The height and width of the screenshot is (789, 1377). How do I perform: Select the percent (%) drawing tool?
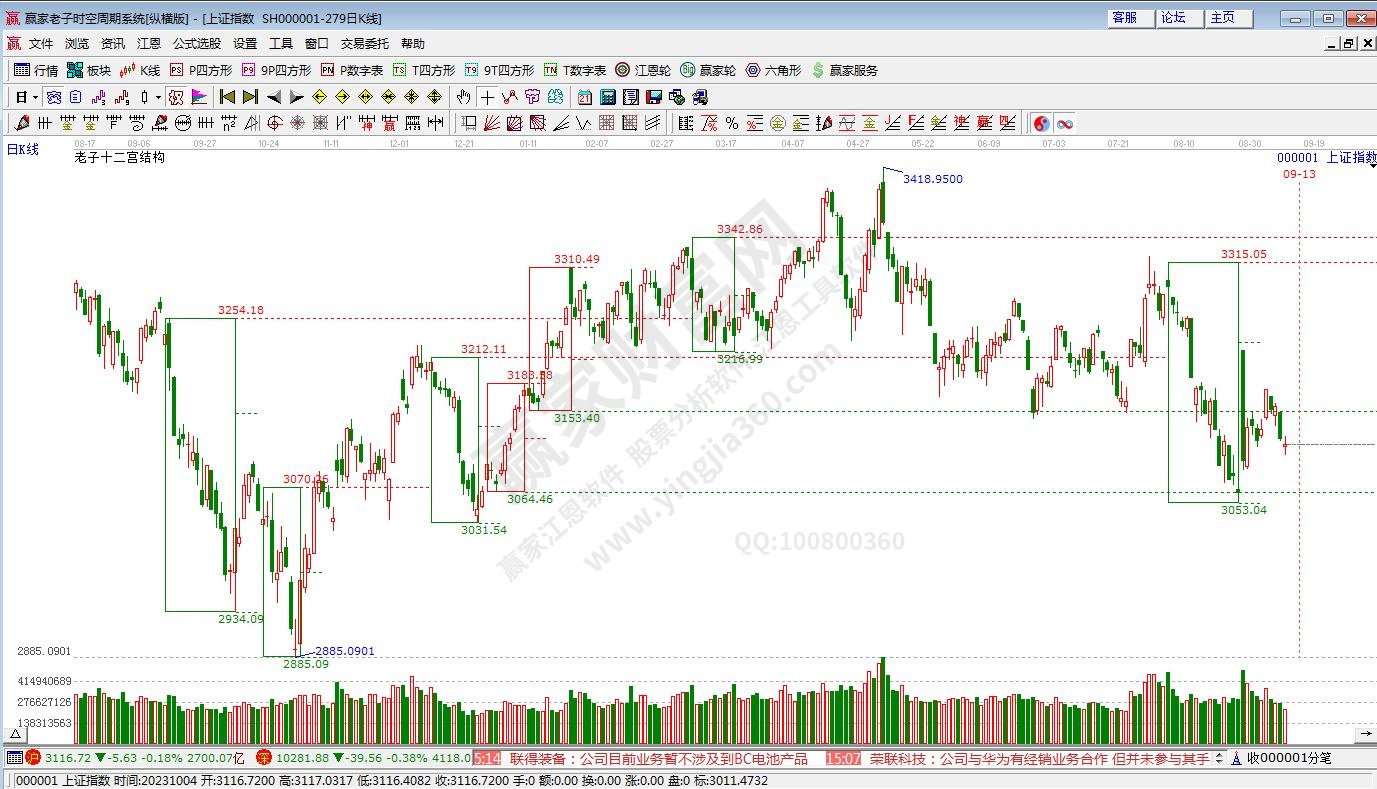pyautogui.click(x=731, y=123)
